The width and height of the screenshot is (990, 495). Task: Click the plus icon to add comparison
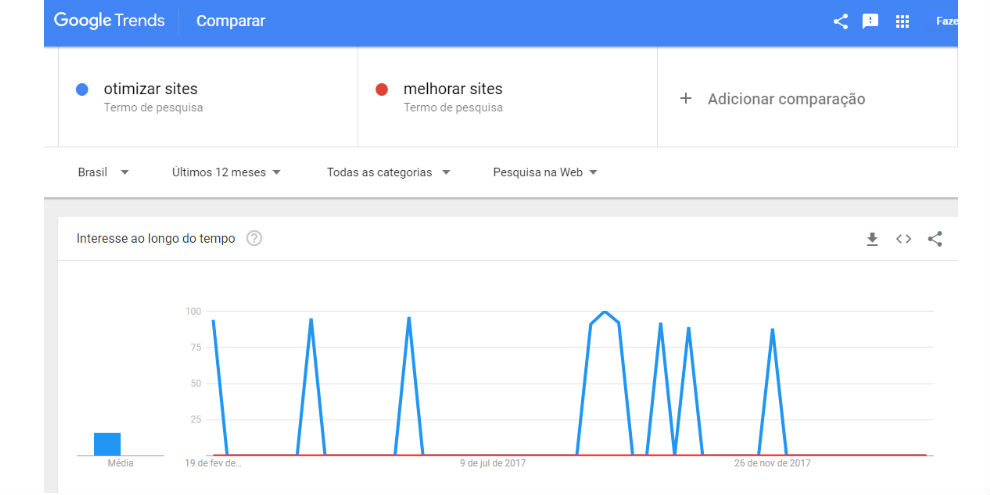(686, 98)
